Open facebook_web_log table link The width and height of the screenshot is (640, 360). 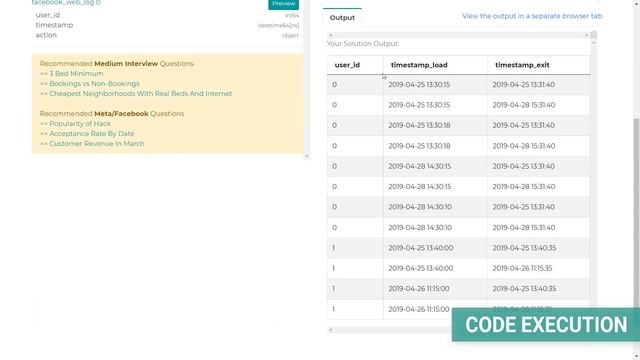[x=66, y=2]
